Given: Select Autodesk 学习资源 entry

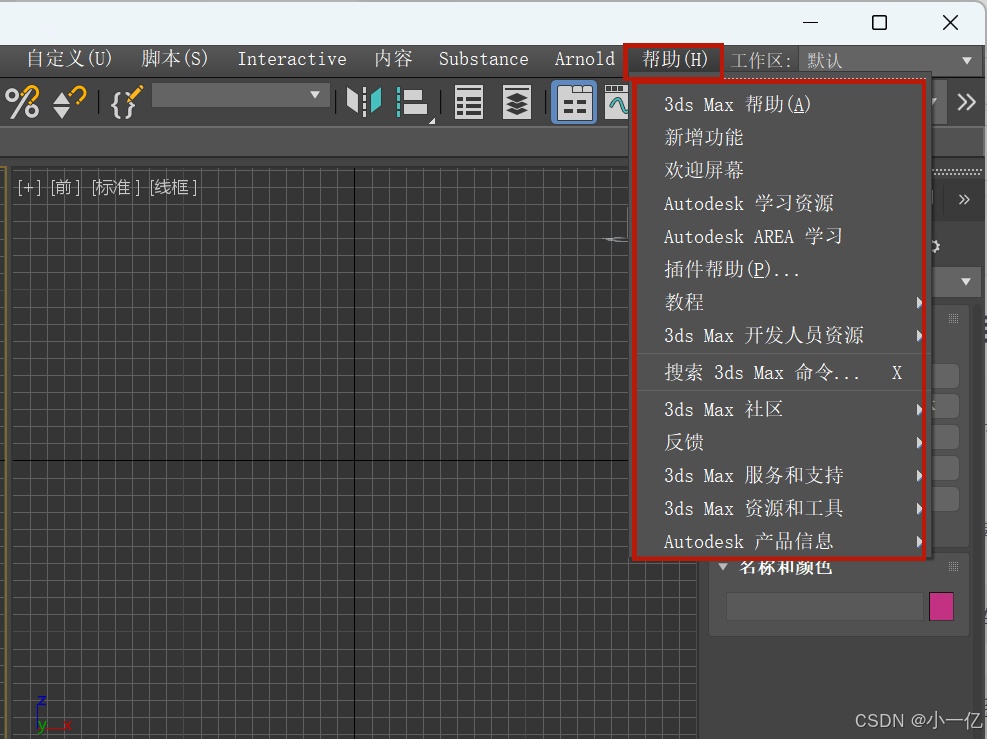Looking at the screenshot, I should pyautogui.click(x=779, y=203).
